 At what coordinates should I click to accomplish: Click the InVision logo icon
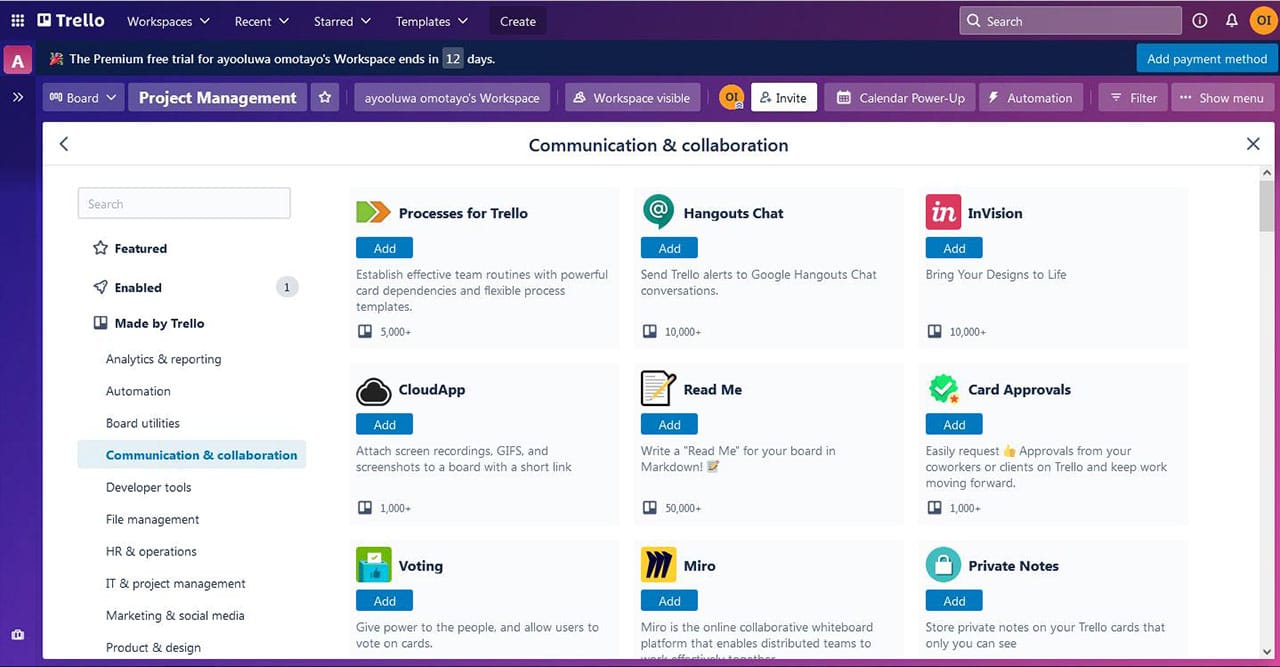pyautogui.click(x=943, y=212)
